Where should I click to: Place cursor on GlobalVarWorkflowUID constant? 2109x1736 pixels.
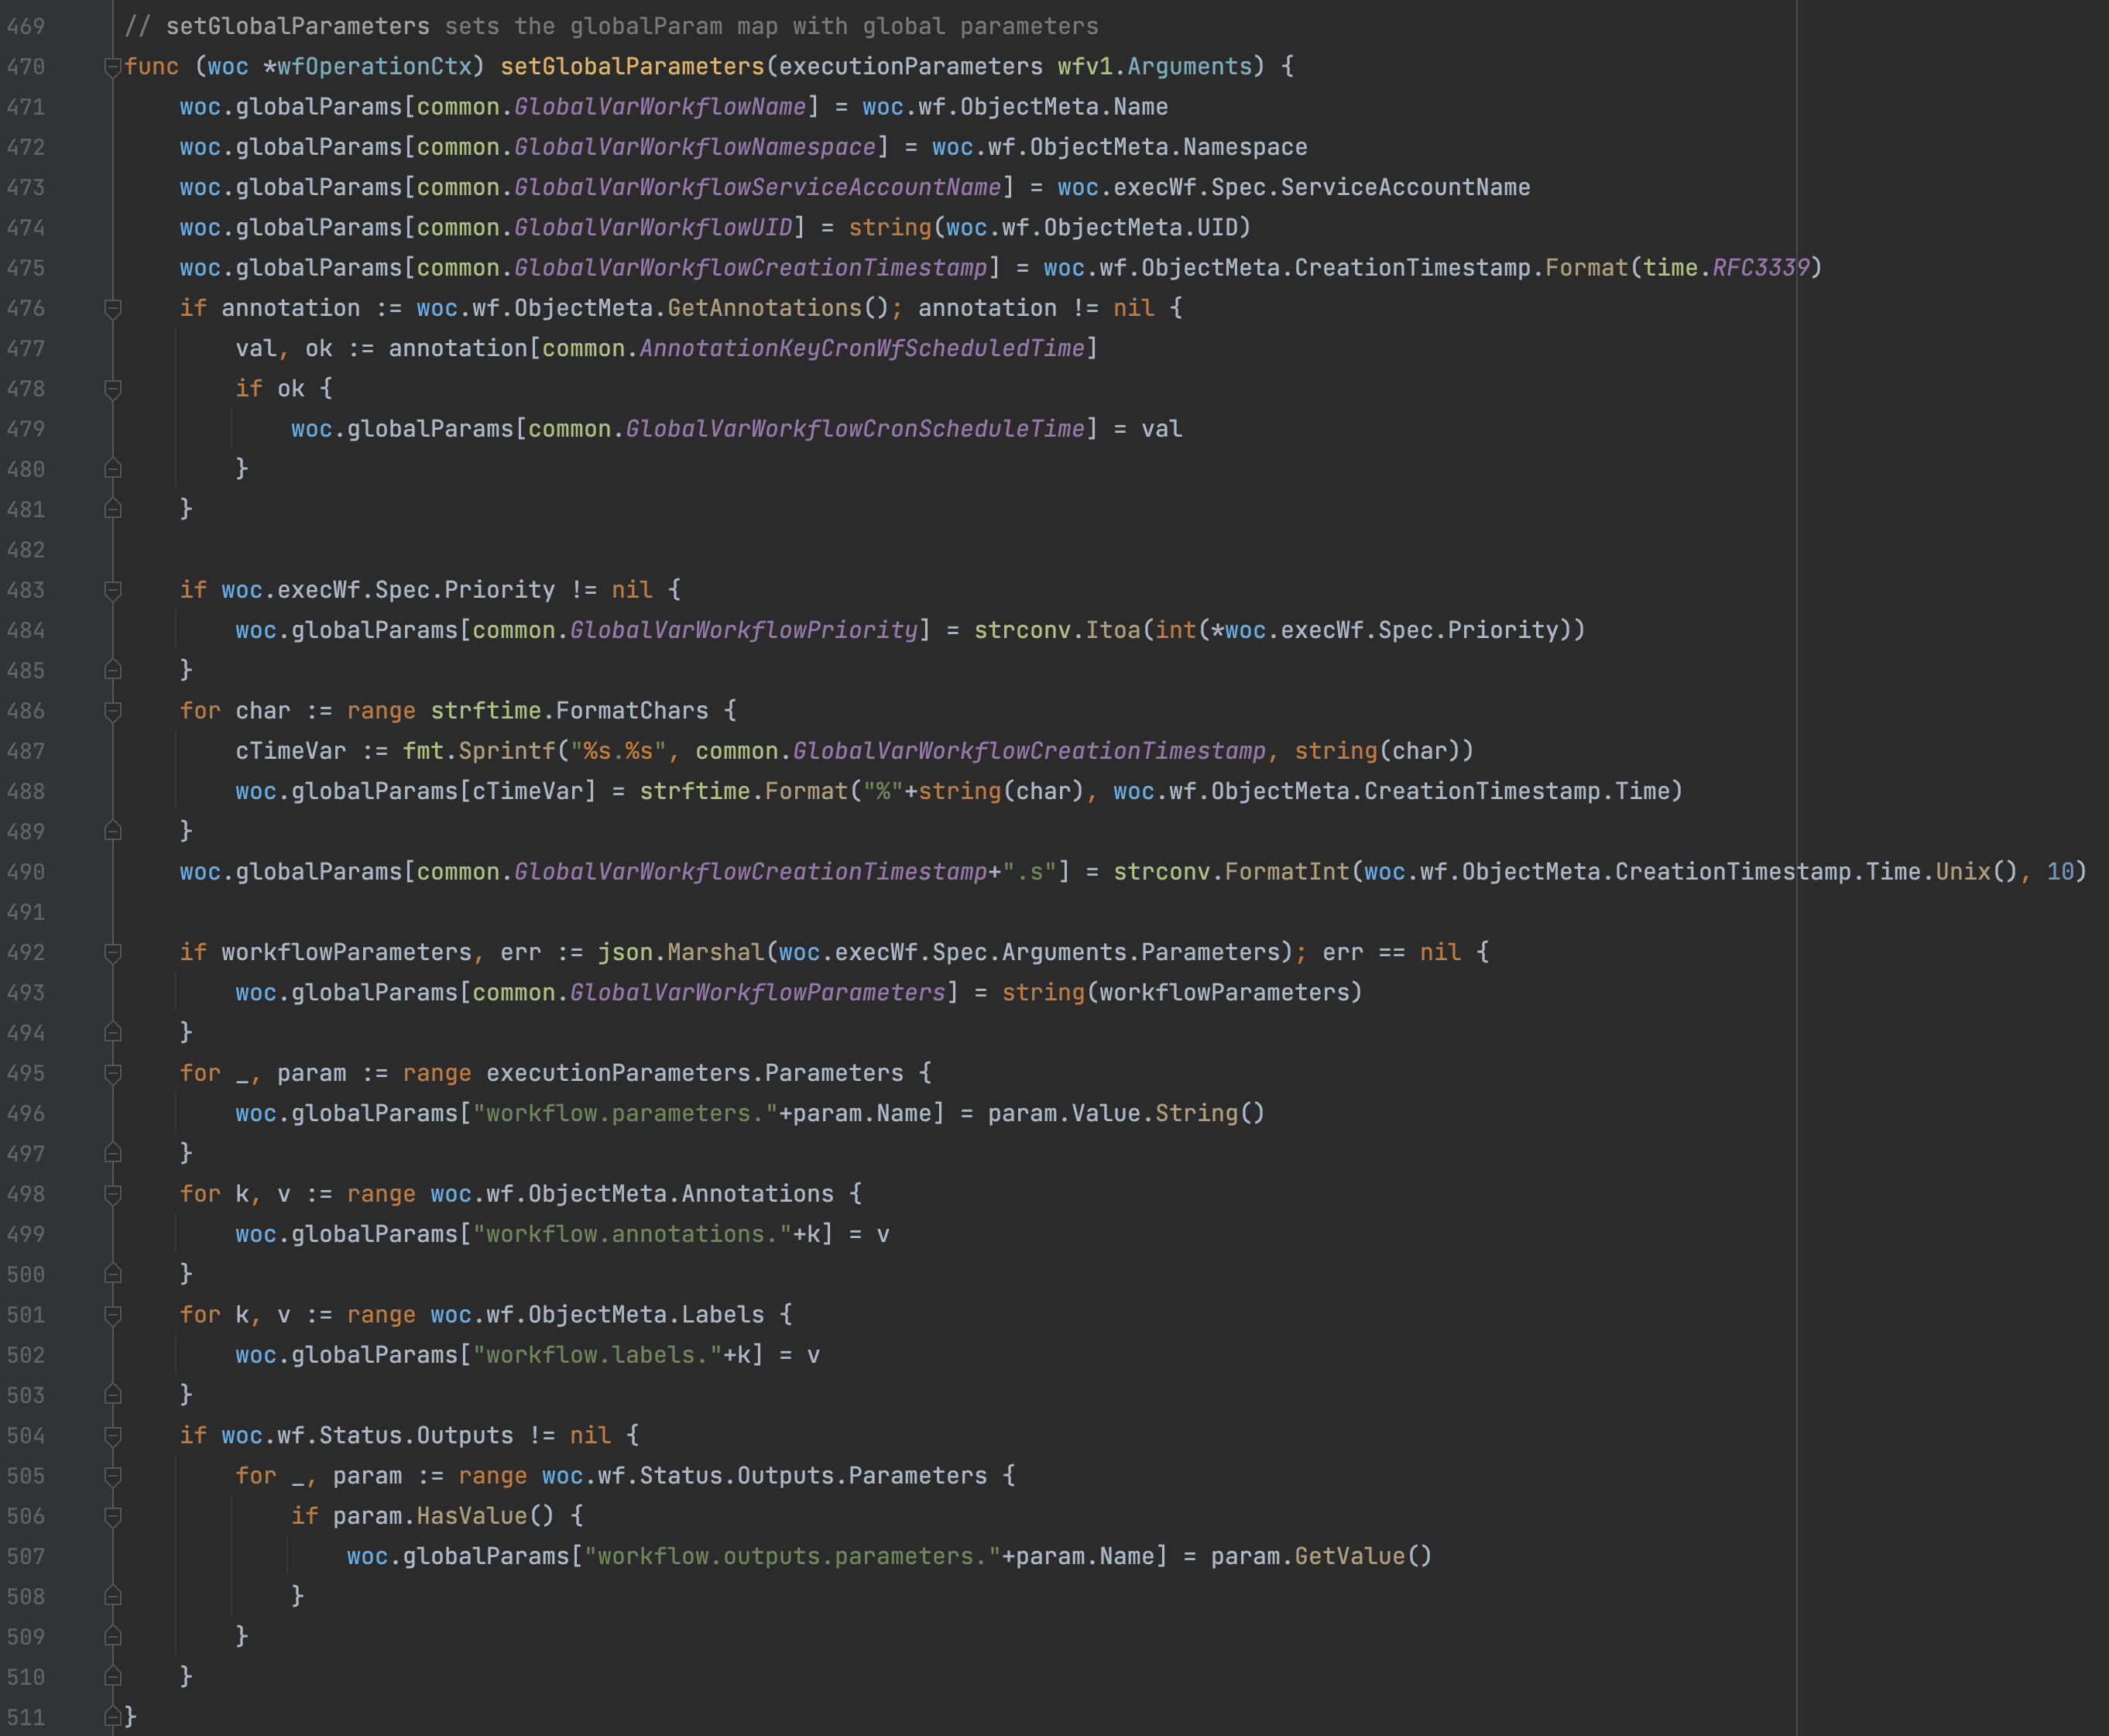click(x=653, y=228)
